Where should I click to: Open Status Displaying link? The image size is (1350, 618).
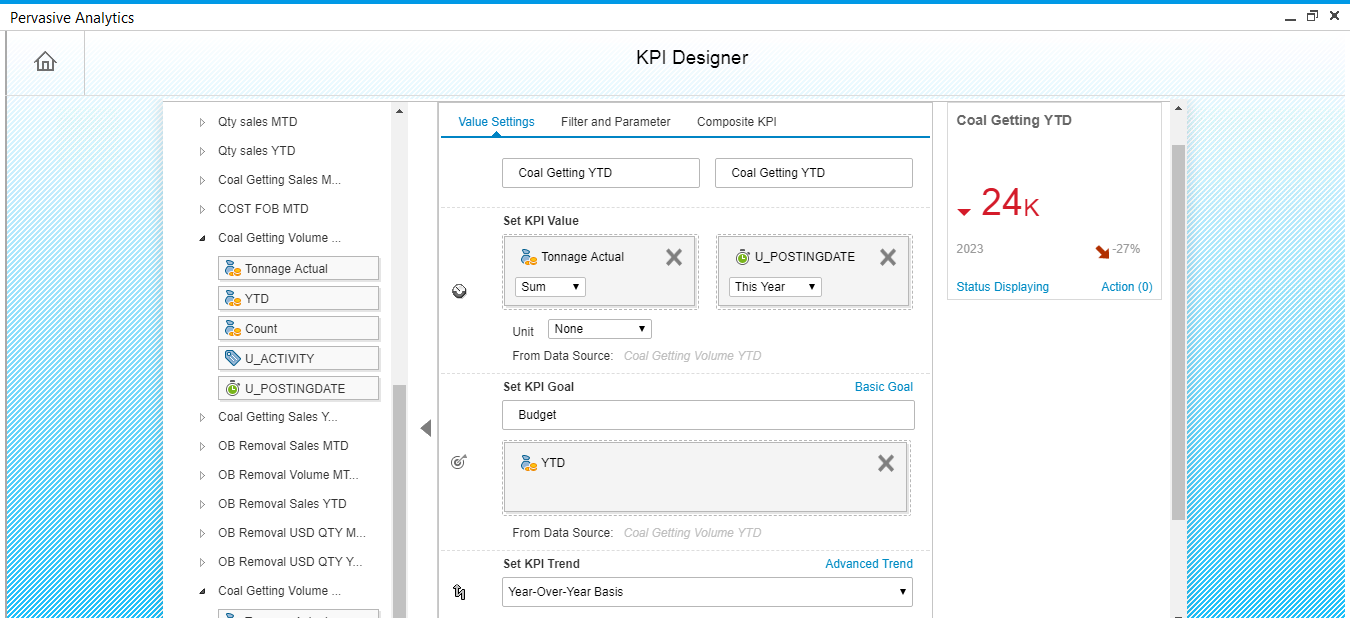(1003, 287)
